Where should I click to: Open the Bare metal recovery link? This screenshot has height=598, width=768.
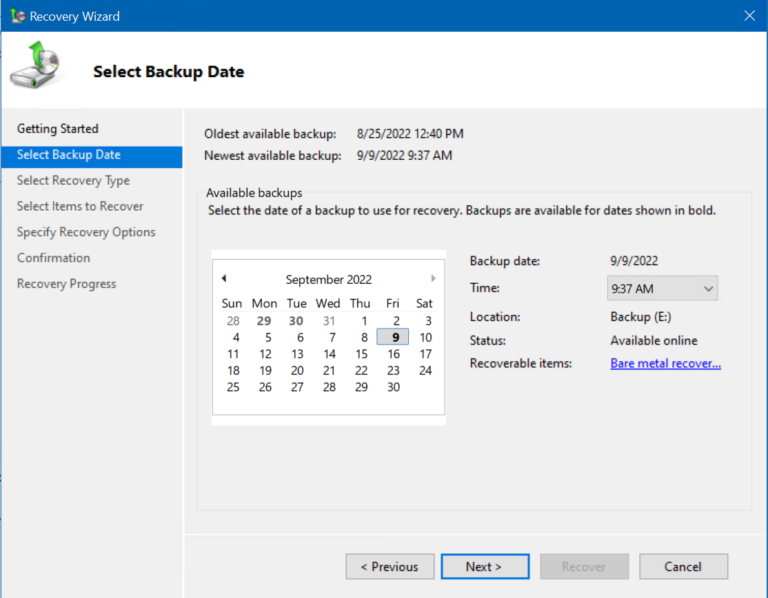(665, 363)
